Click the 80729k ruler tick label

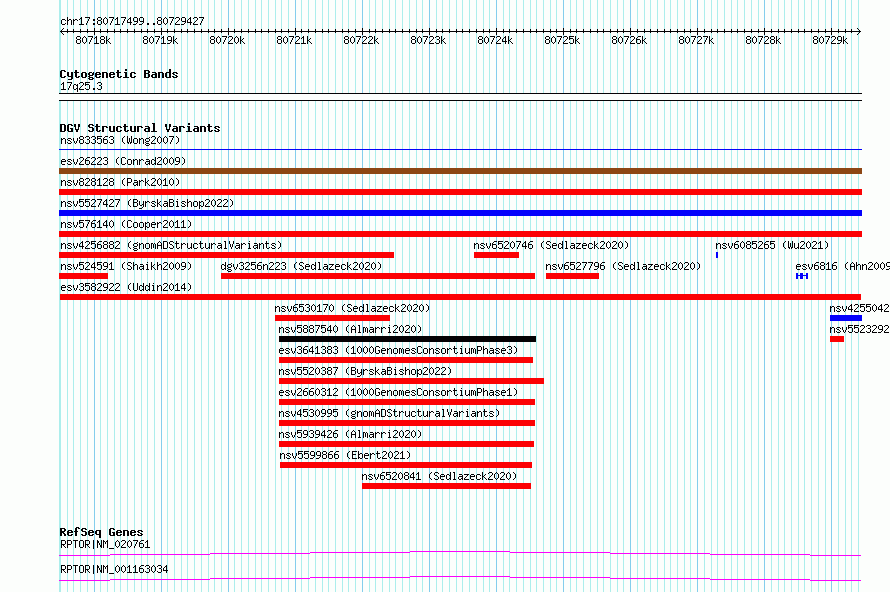click(x=830, y=40)
